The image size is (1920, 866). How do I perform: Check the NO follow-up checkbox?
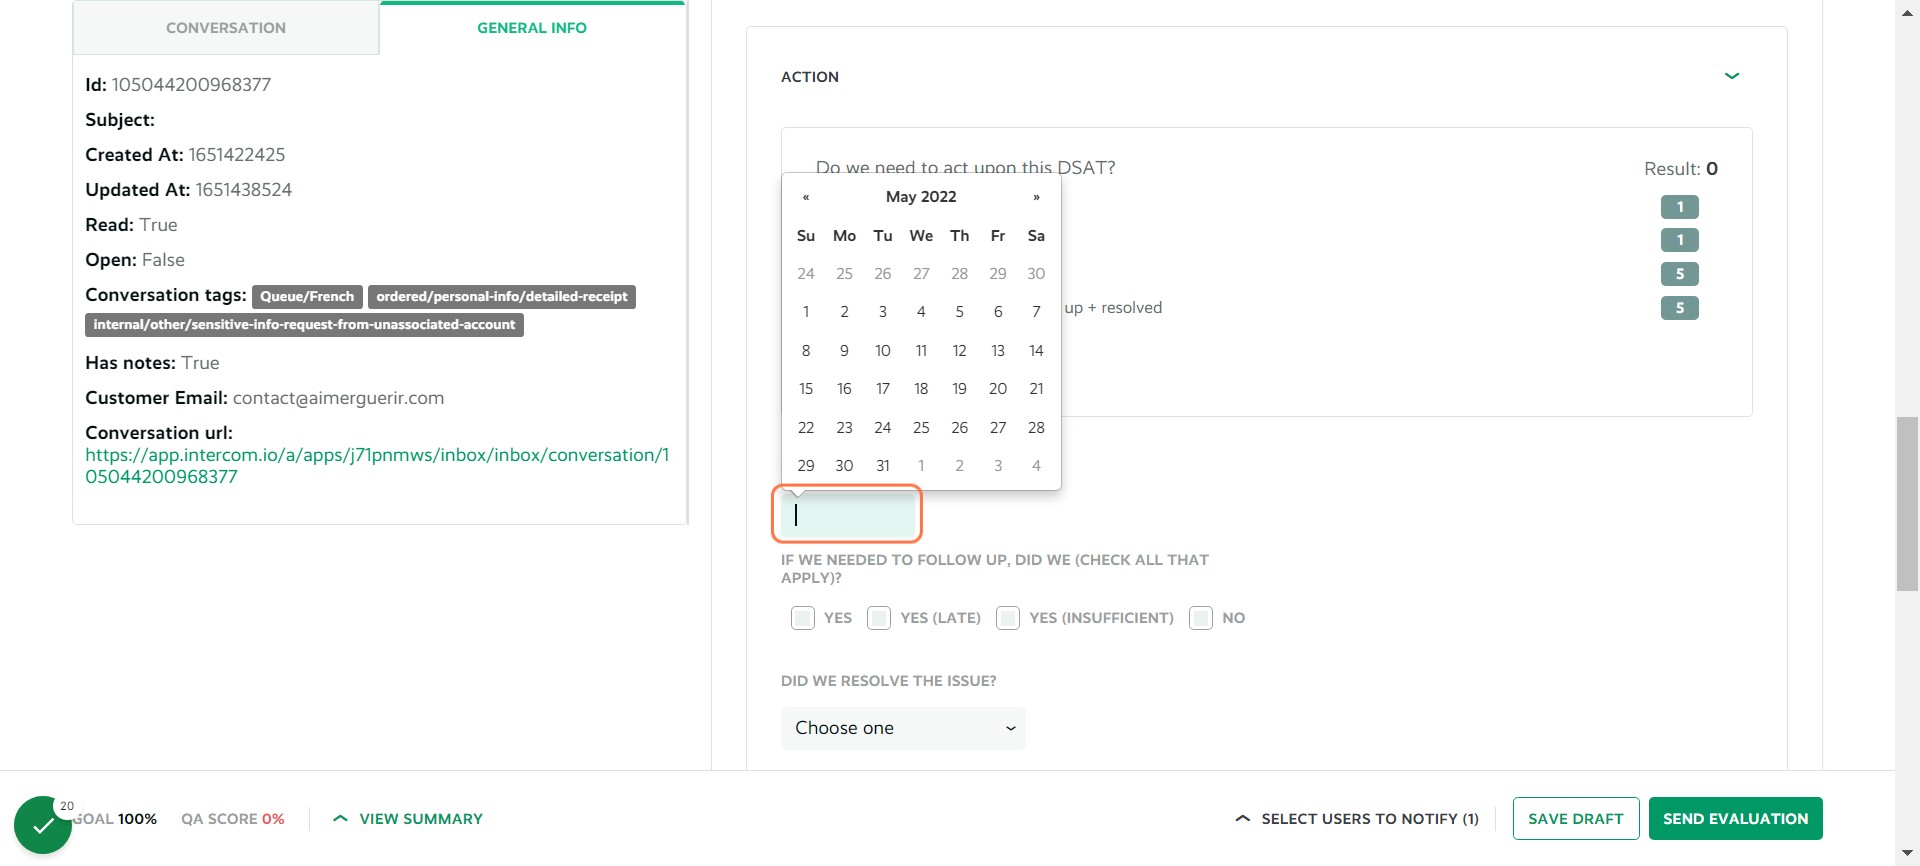[1201, 618]
